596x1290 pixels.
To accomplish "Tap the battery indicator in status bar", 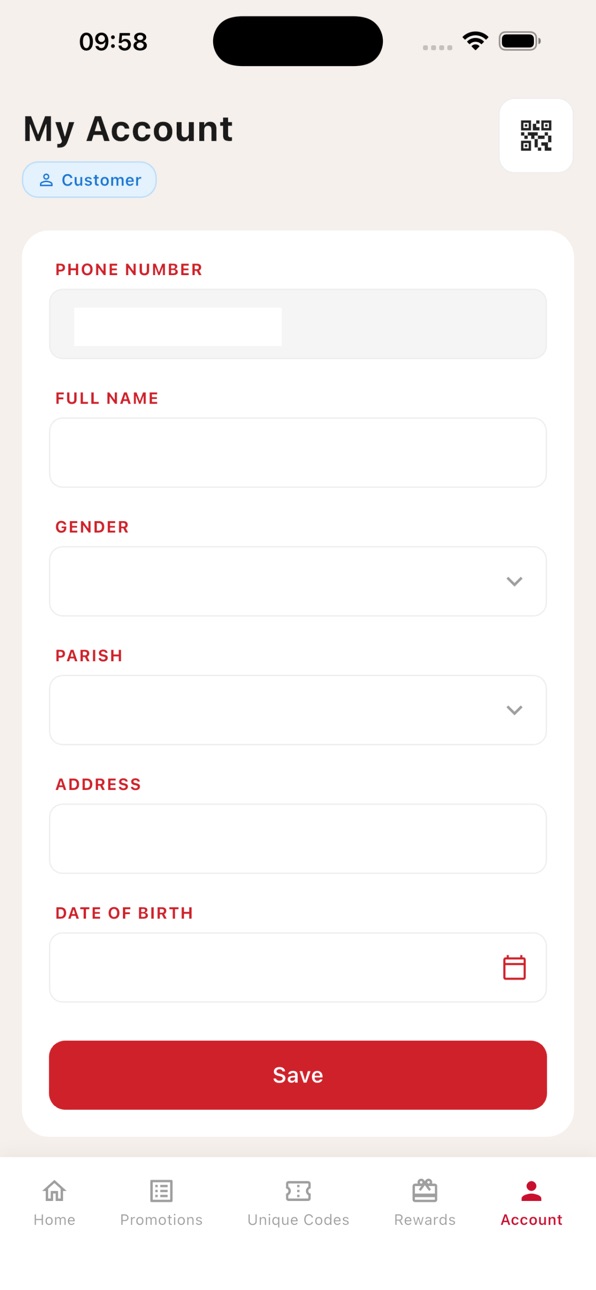I will coord(519,41).
